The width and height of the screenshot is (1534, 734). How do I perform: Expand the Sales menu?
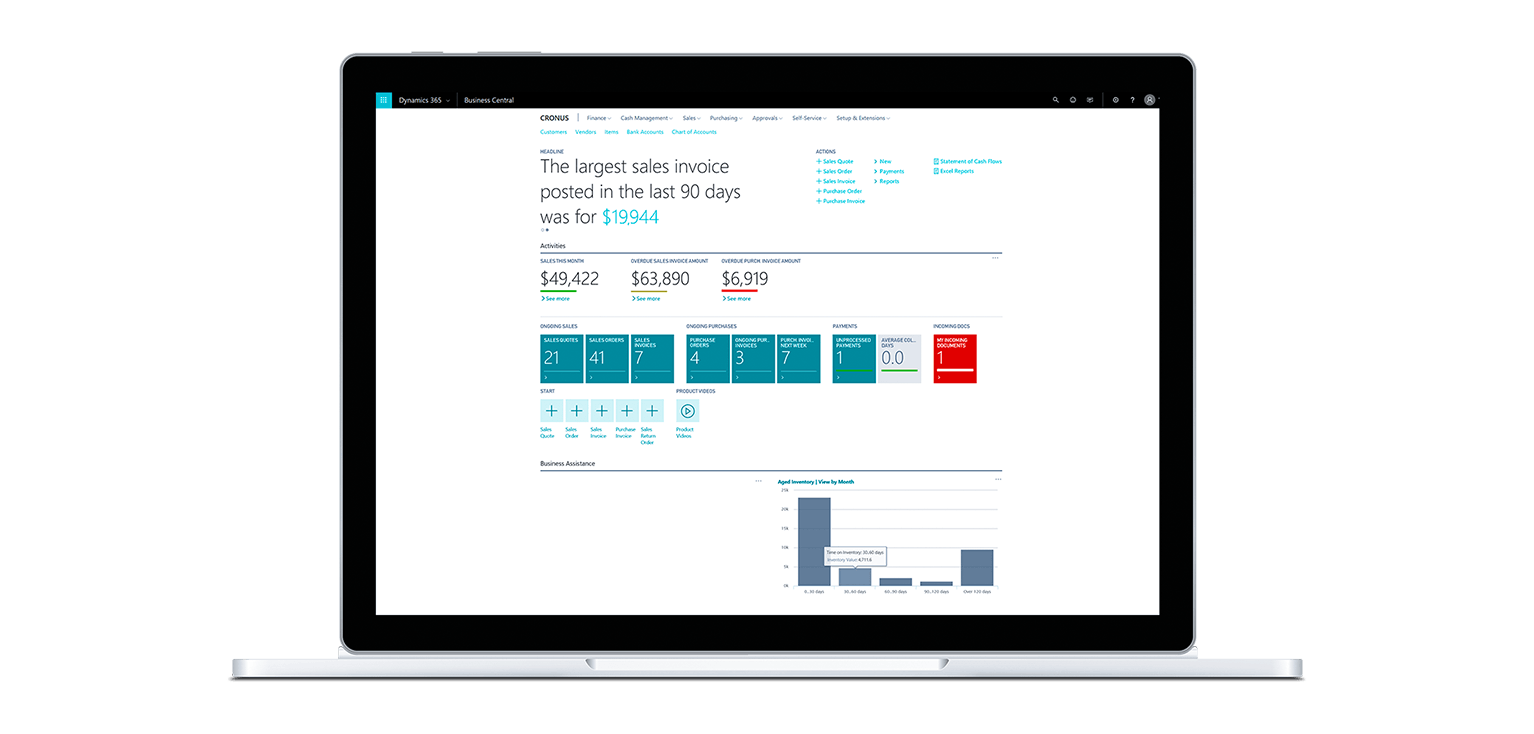692,118
